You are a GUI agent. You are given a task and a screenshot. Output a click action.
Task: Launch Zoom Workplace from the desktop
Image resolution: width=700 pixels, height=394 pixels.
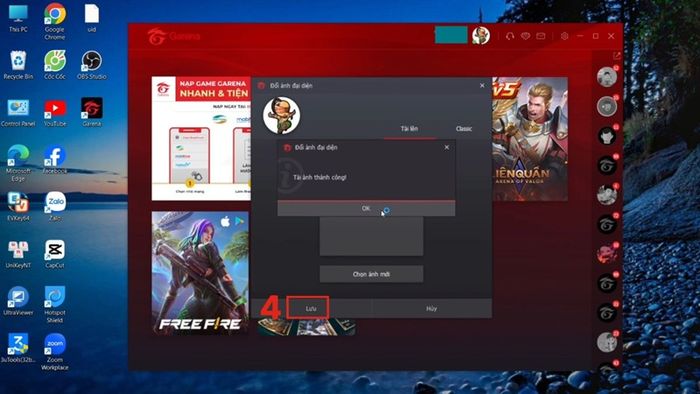click(54, 352)
